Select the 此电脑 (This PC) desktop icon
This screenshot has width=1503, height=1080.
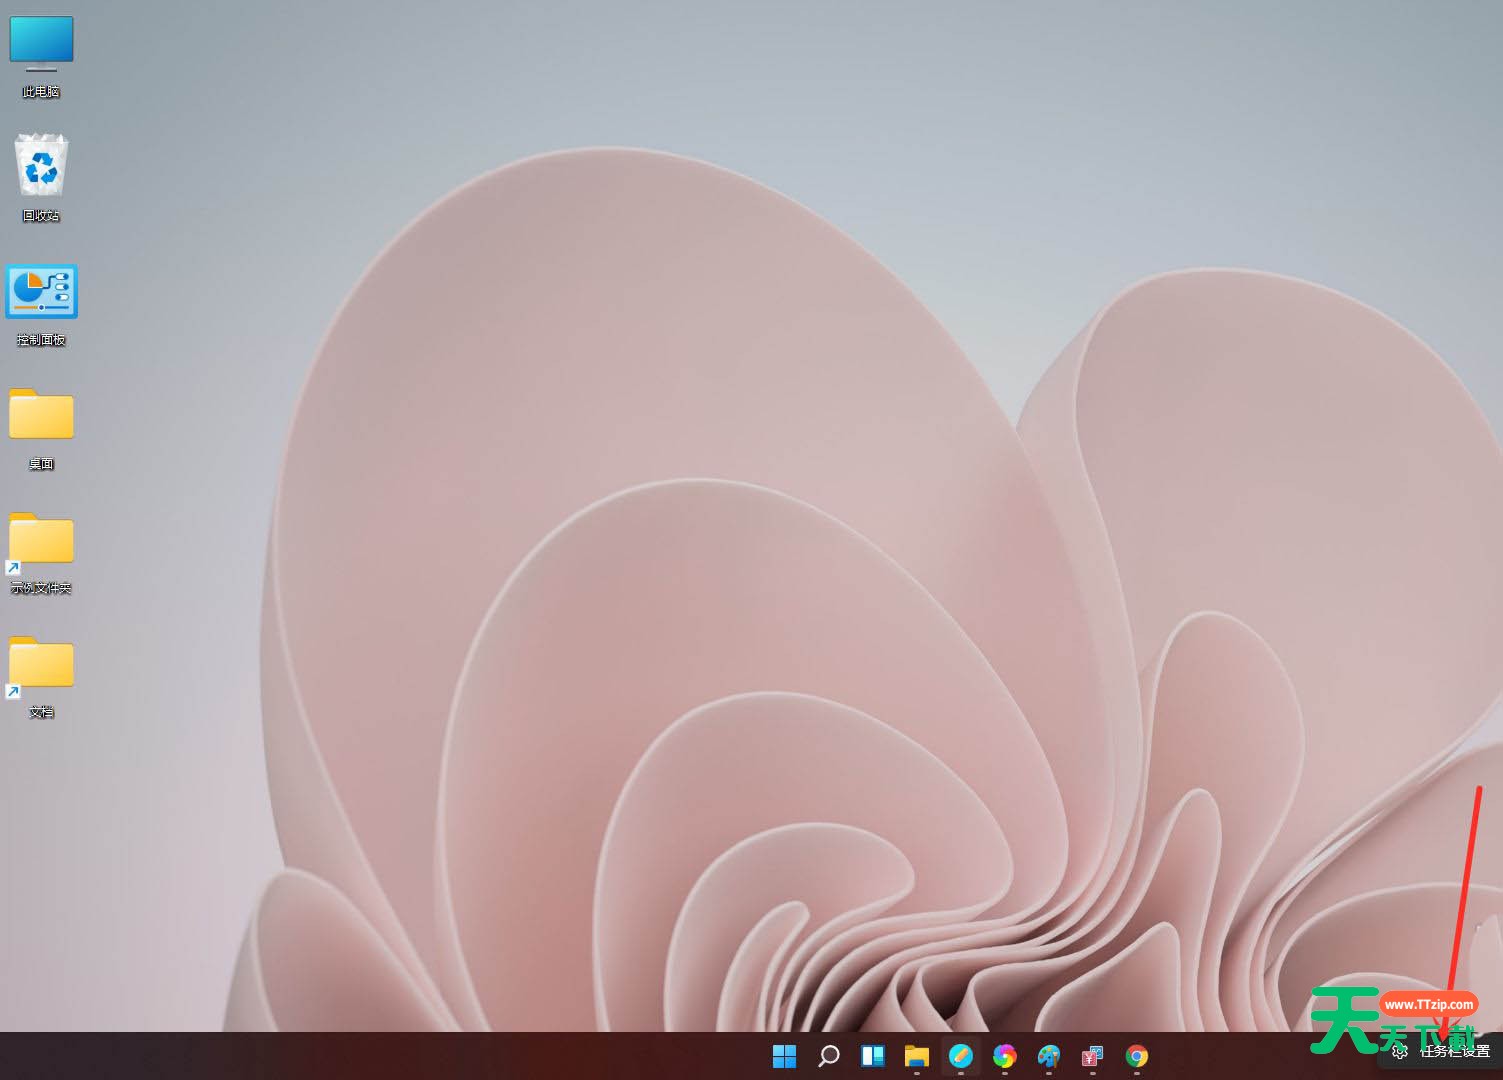(41, 45)
